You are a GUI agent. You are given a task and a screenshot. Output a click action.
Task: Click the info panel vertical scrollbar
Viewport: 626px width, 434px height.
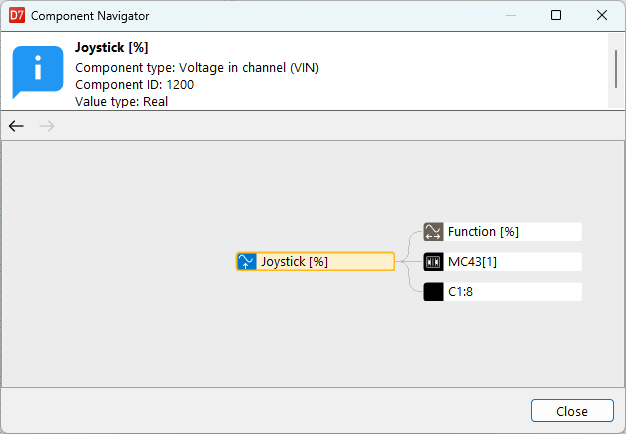(x=615, y=70)
